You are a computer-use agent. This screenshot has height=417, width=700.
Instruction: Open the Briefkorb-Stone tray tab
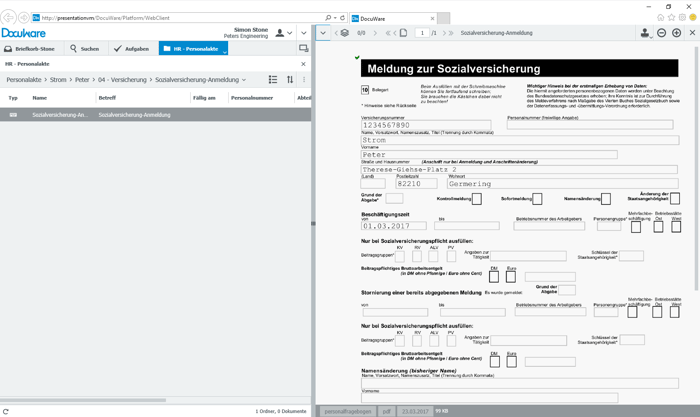click(x=29, y=49)
